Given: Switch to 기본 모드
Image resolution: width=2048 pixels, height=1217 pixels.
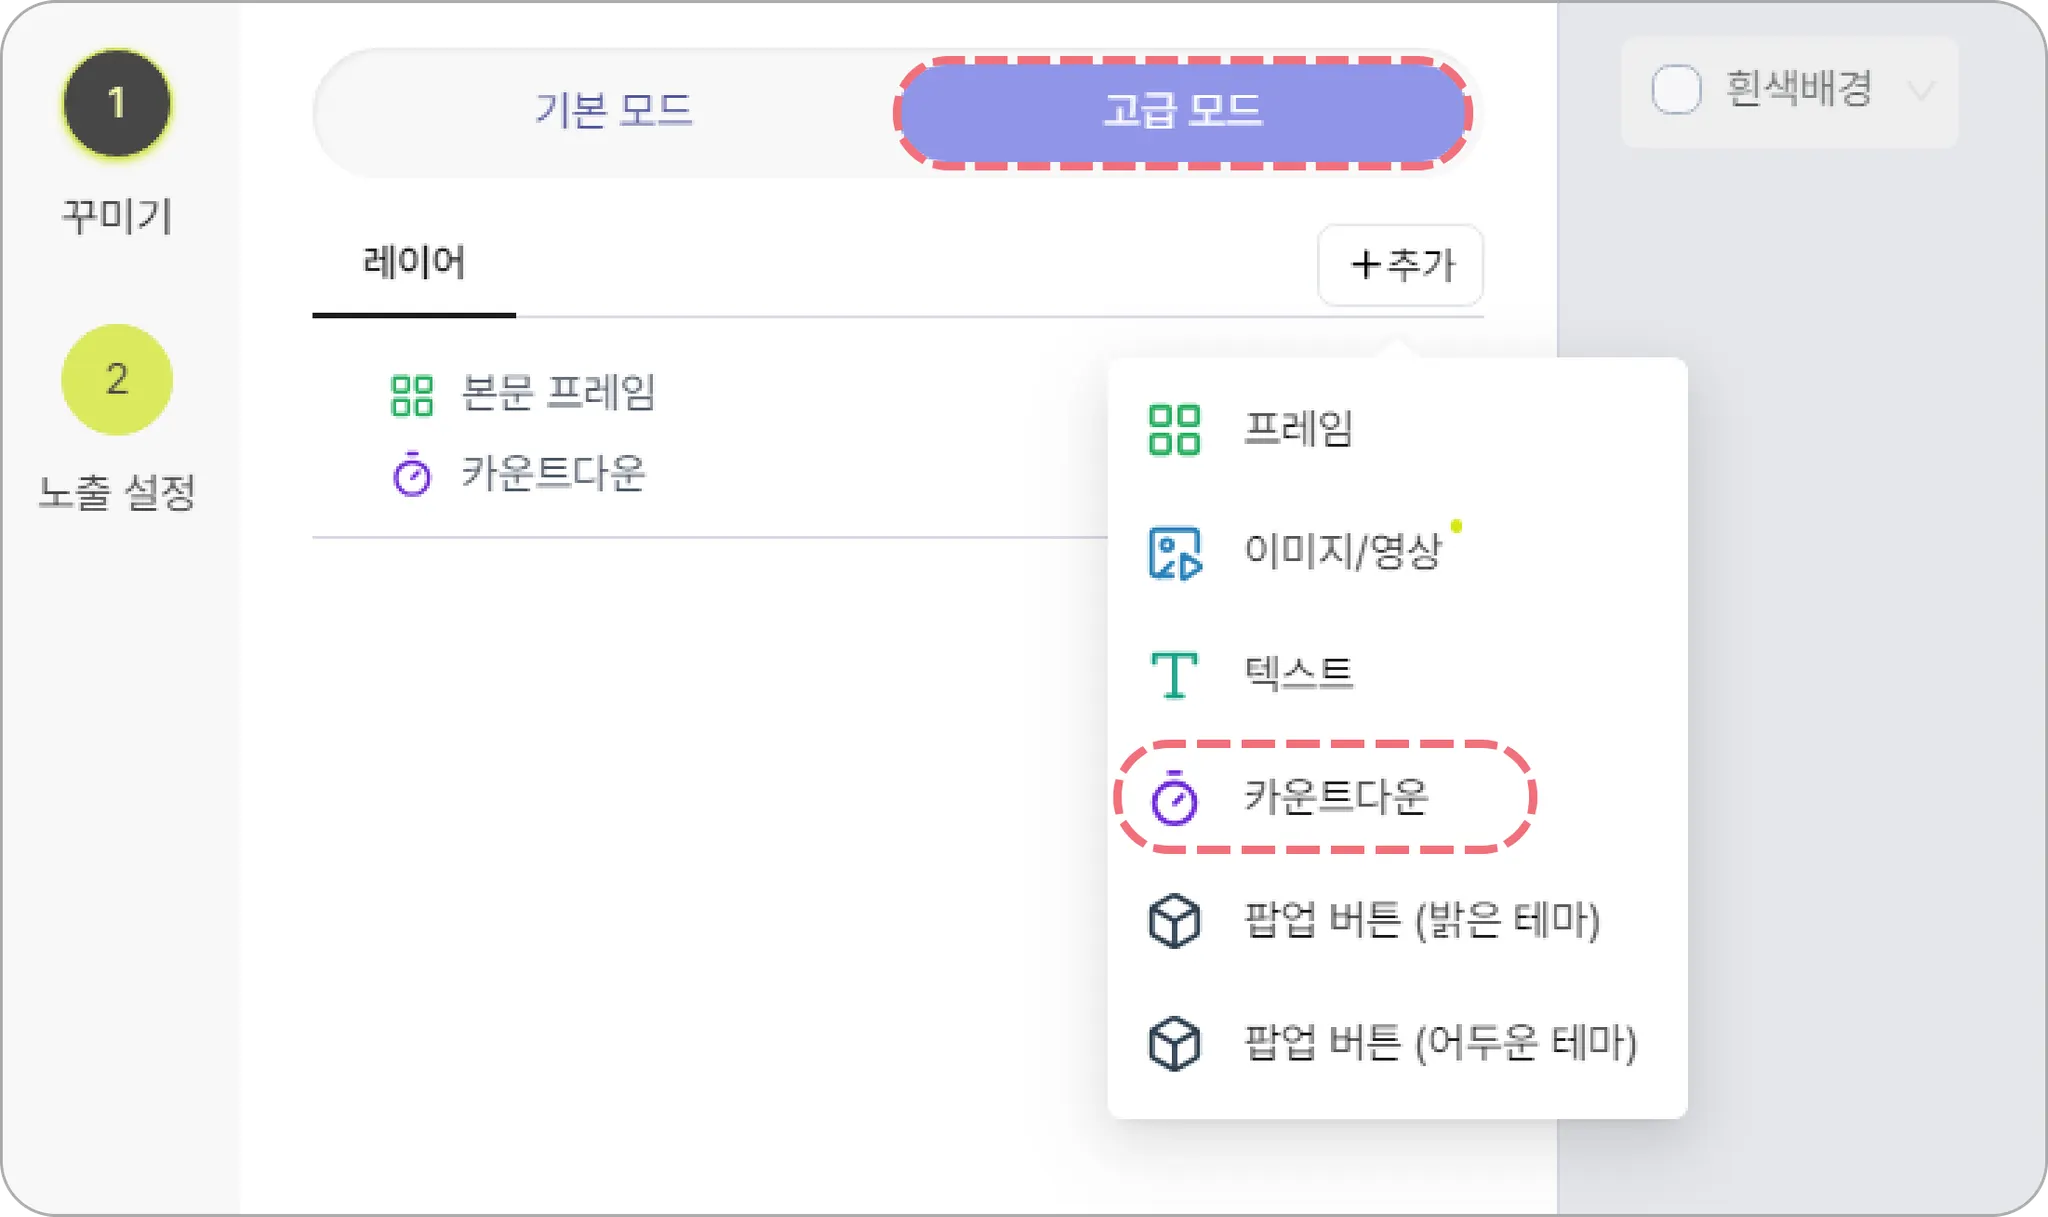Looking at the screenshot, I should 613,111.
